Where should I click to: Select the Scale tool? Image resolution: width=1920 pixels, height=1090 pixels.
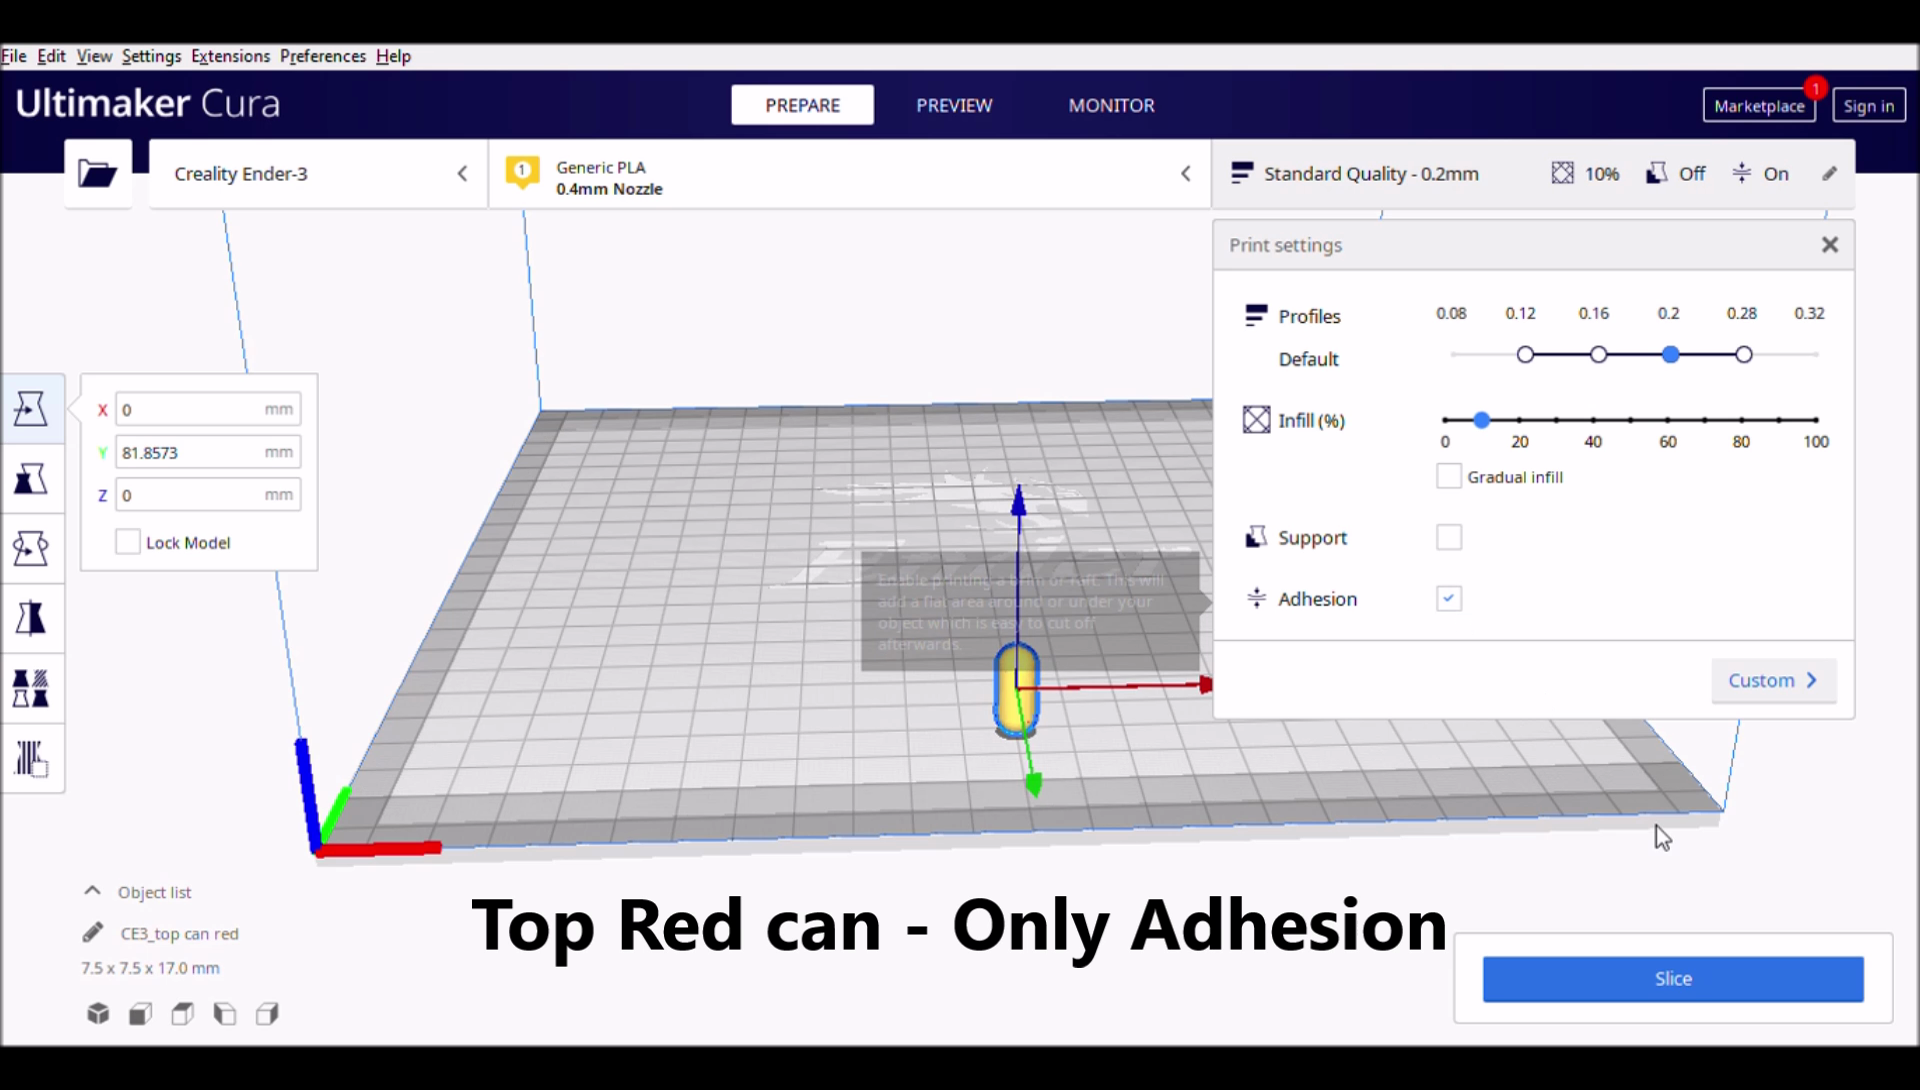(31, 479)
